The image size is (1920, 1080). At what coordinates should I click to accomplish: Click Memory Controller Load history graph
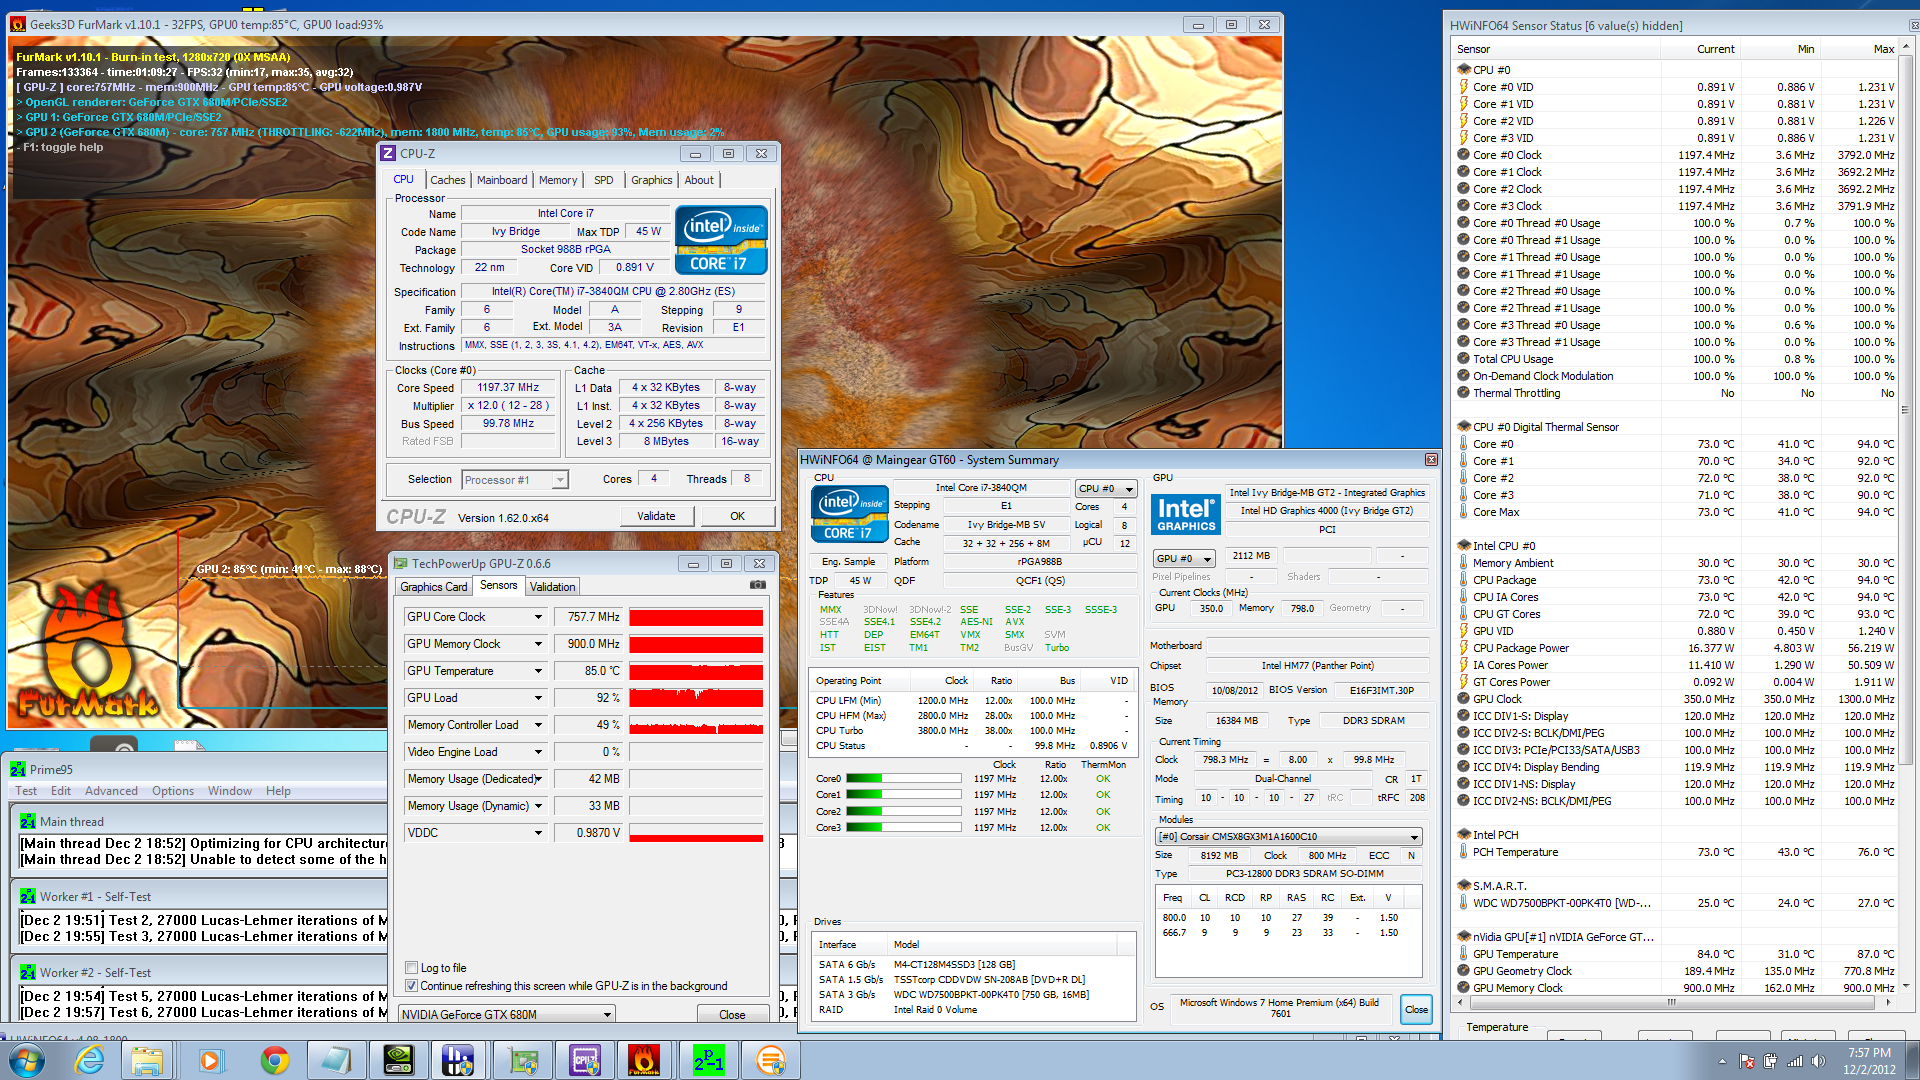[696, 725]
